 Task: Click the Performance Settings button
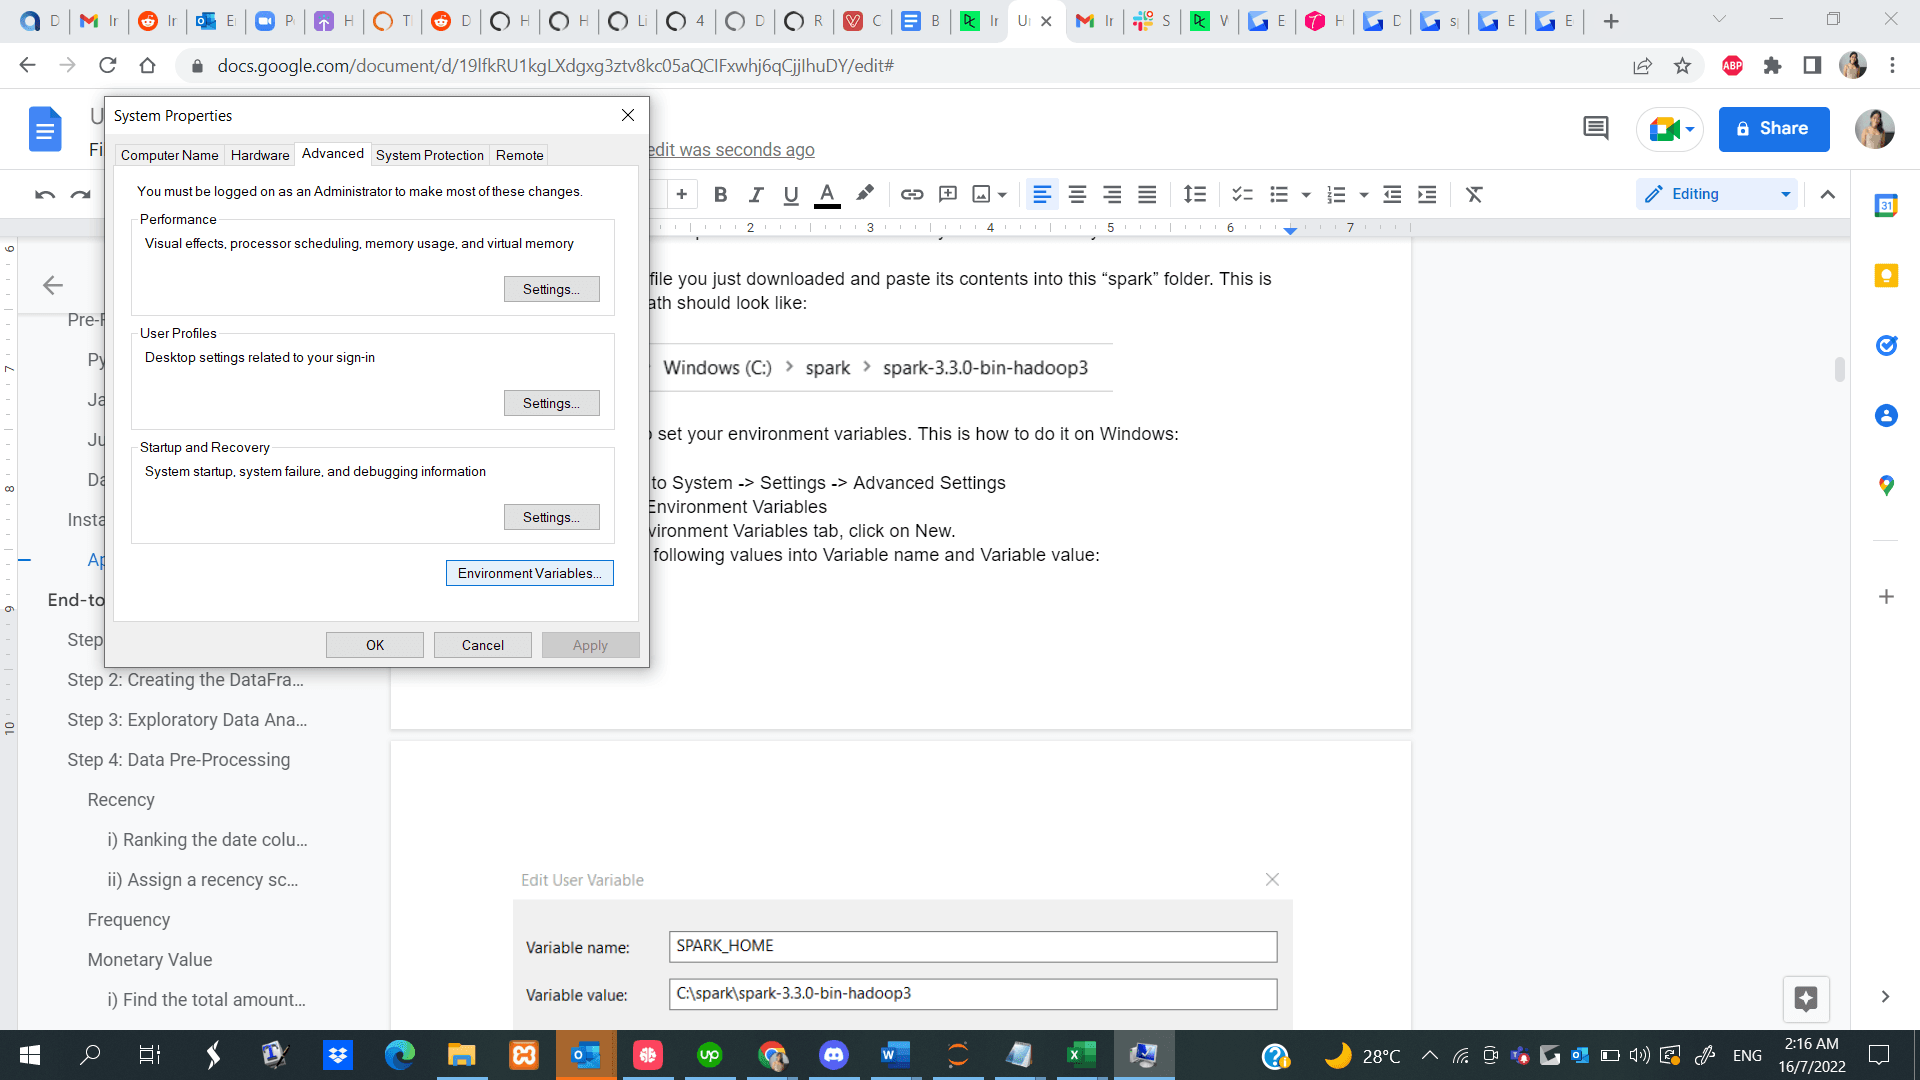(551, 289)
